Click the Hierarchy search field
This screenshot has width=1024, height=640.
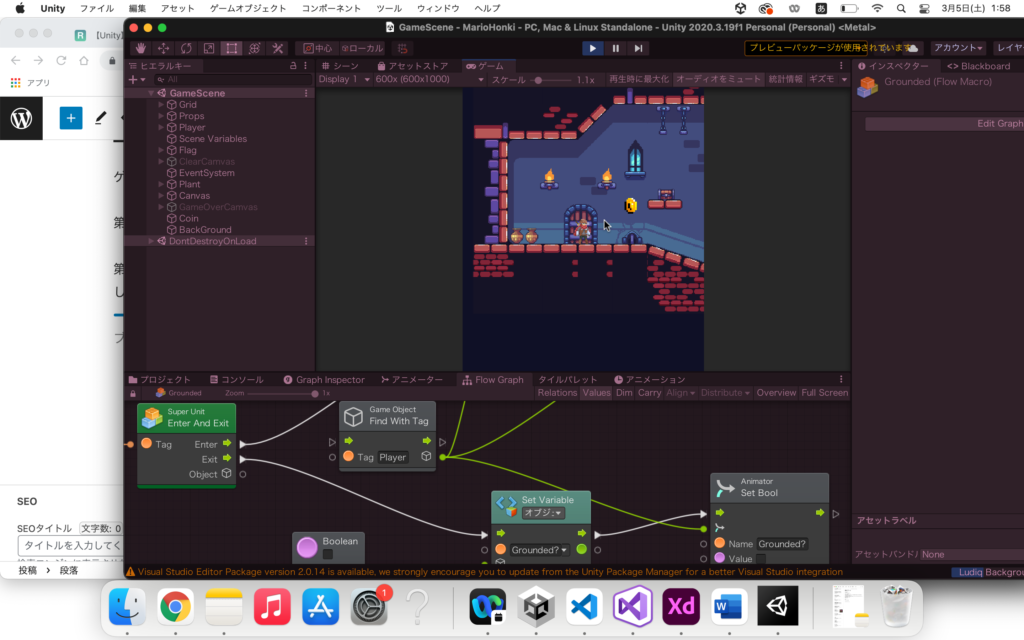click(232, 80)
